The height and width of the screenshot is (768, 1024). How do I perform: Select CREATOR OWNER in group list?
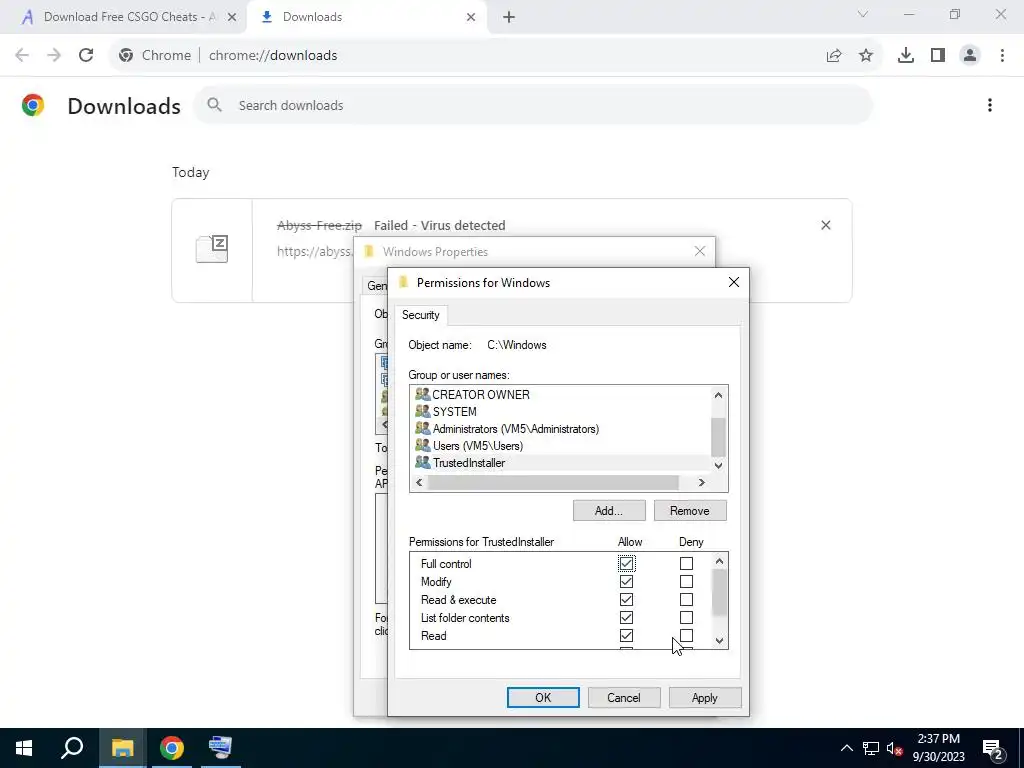[x=481, y=394]
